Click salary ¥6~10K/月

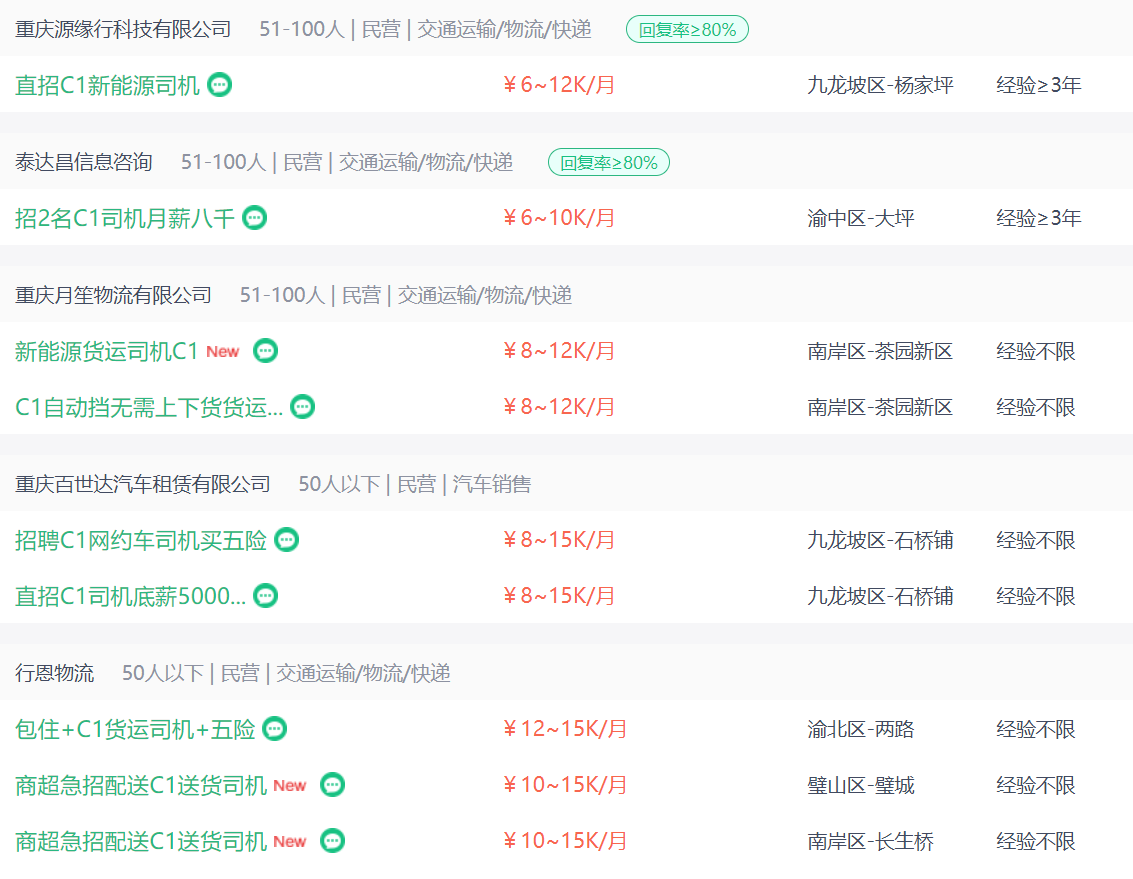[x=559, y=218]
